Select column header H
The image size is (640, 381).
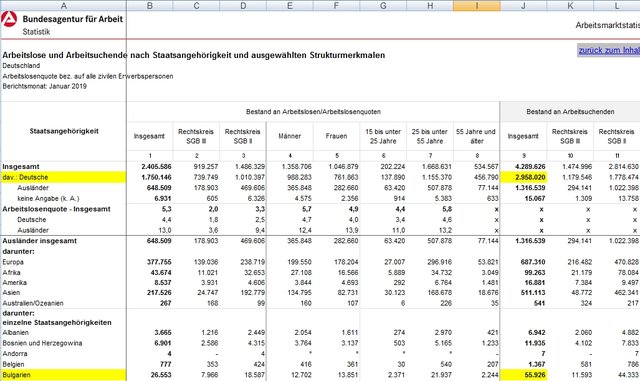click(x=430, y=5)
